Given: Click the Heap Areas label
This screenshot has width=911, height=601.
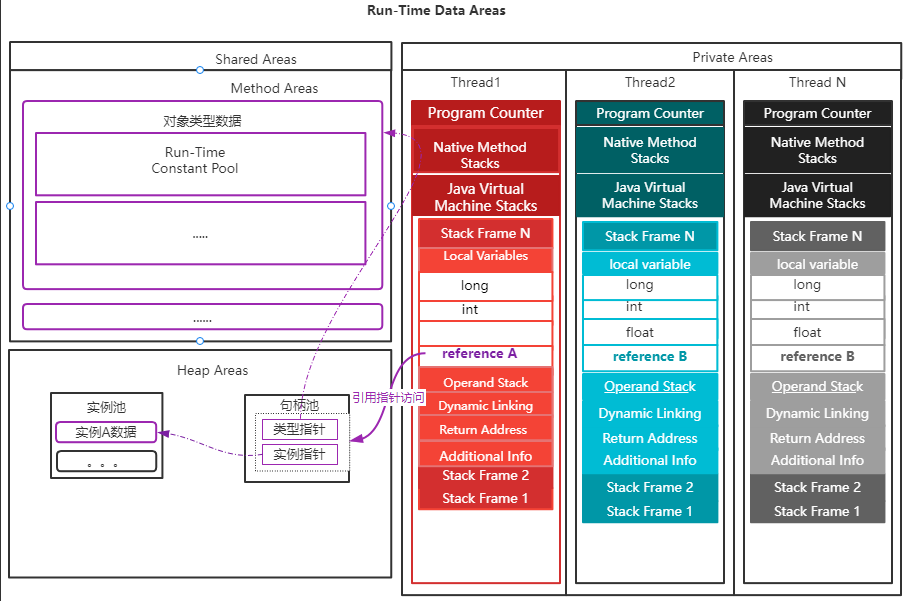Looking at the screenshot, I should 212,371.
